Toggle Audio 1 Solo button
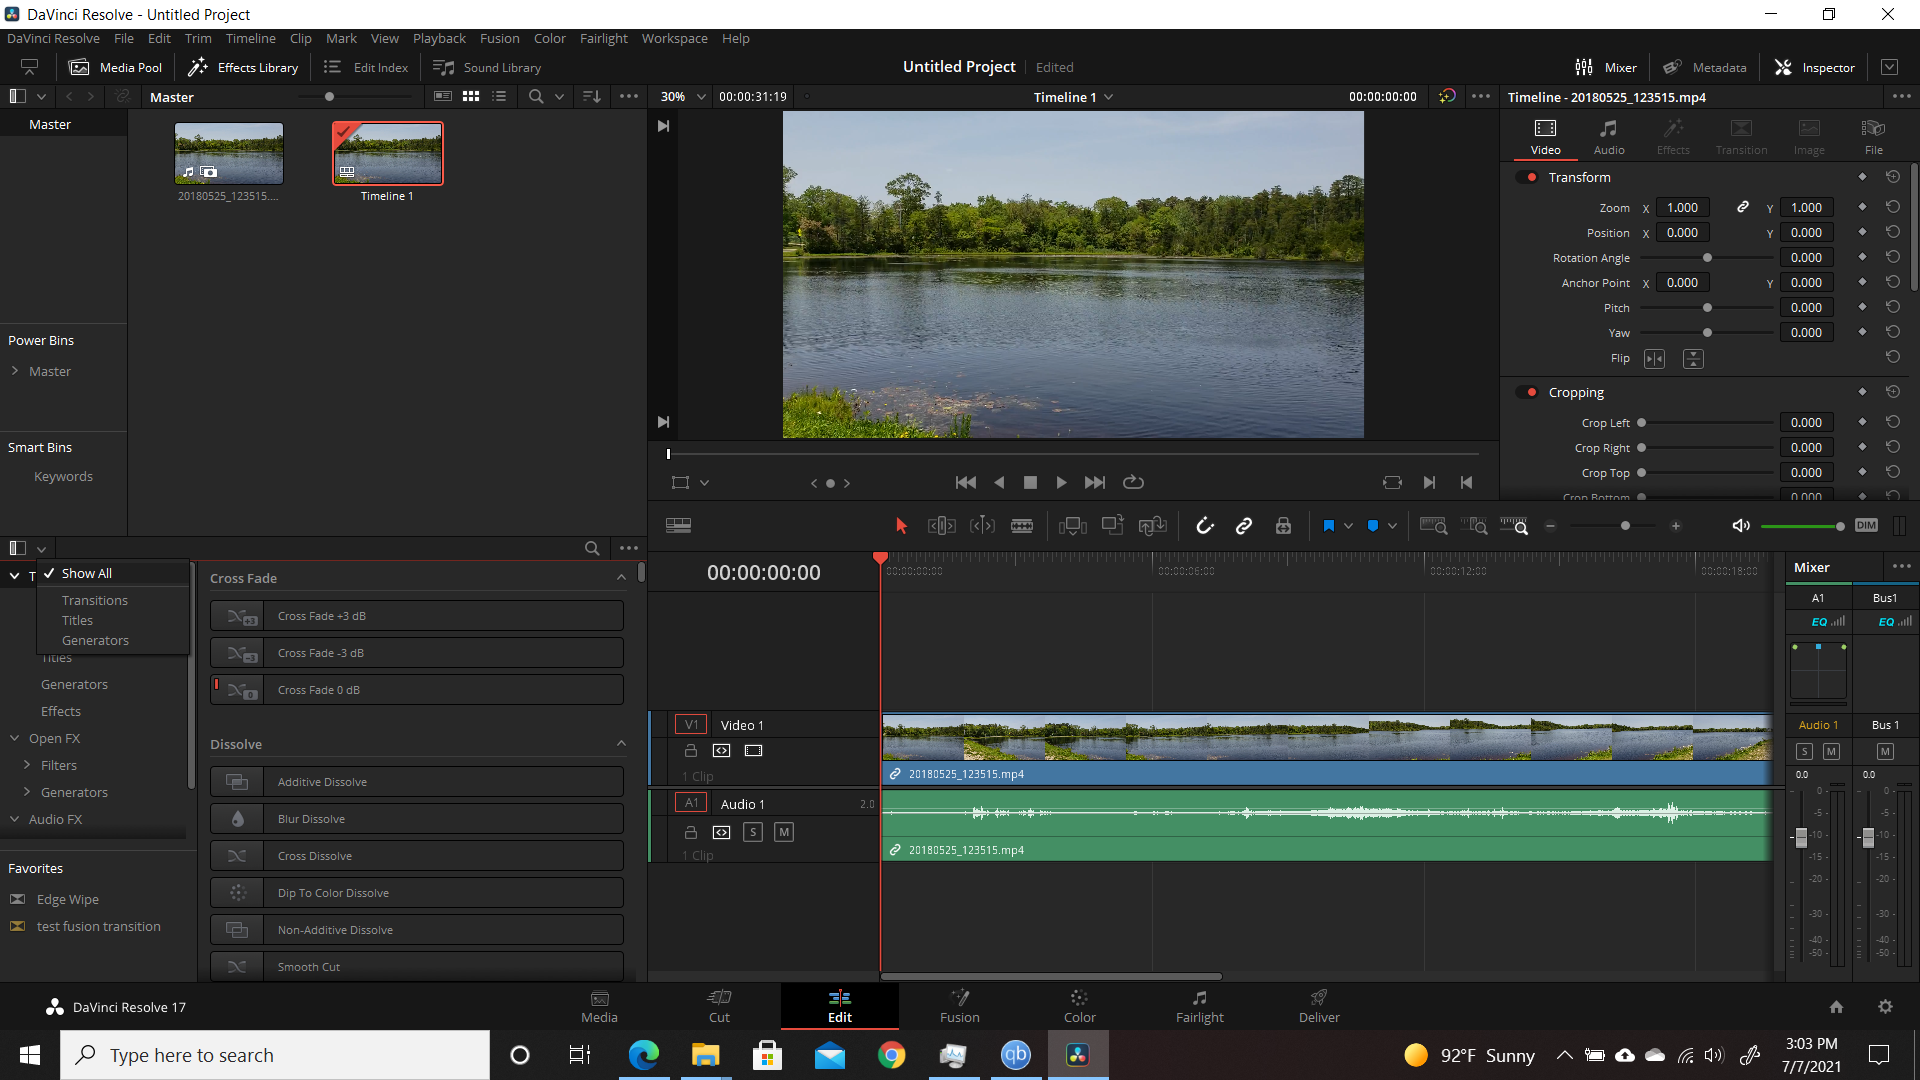The width and height of the screenshot is (1920, 1080). click(x=753, y=832)
